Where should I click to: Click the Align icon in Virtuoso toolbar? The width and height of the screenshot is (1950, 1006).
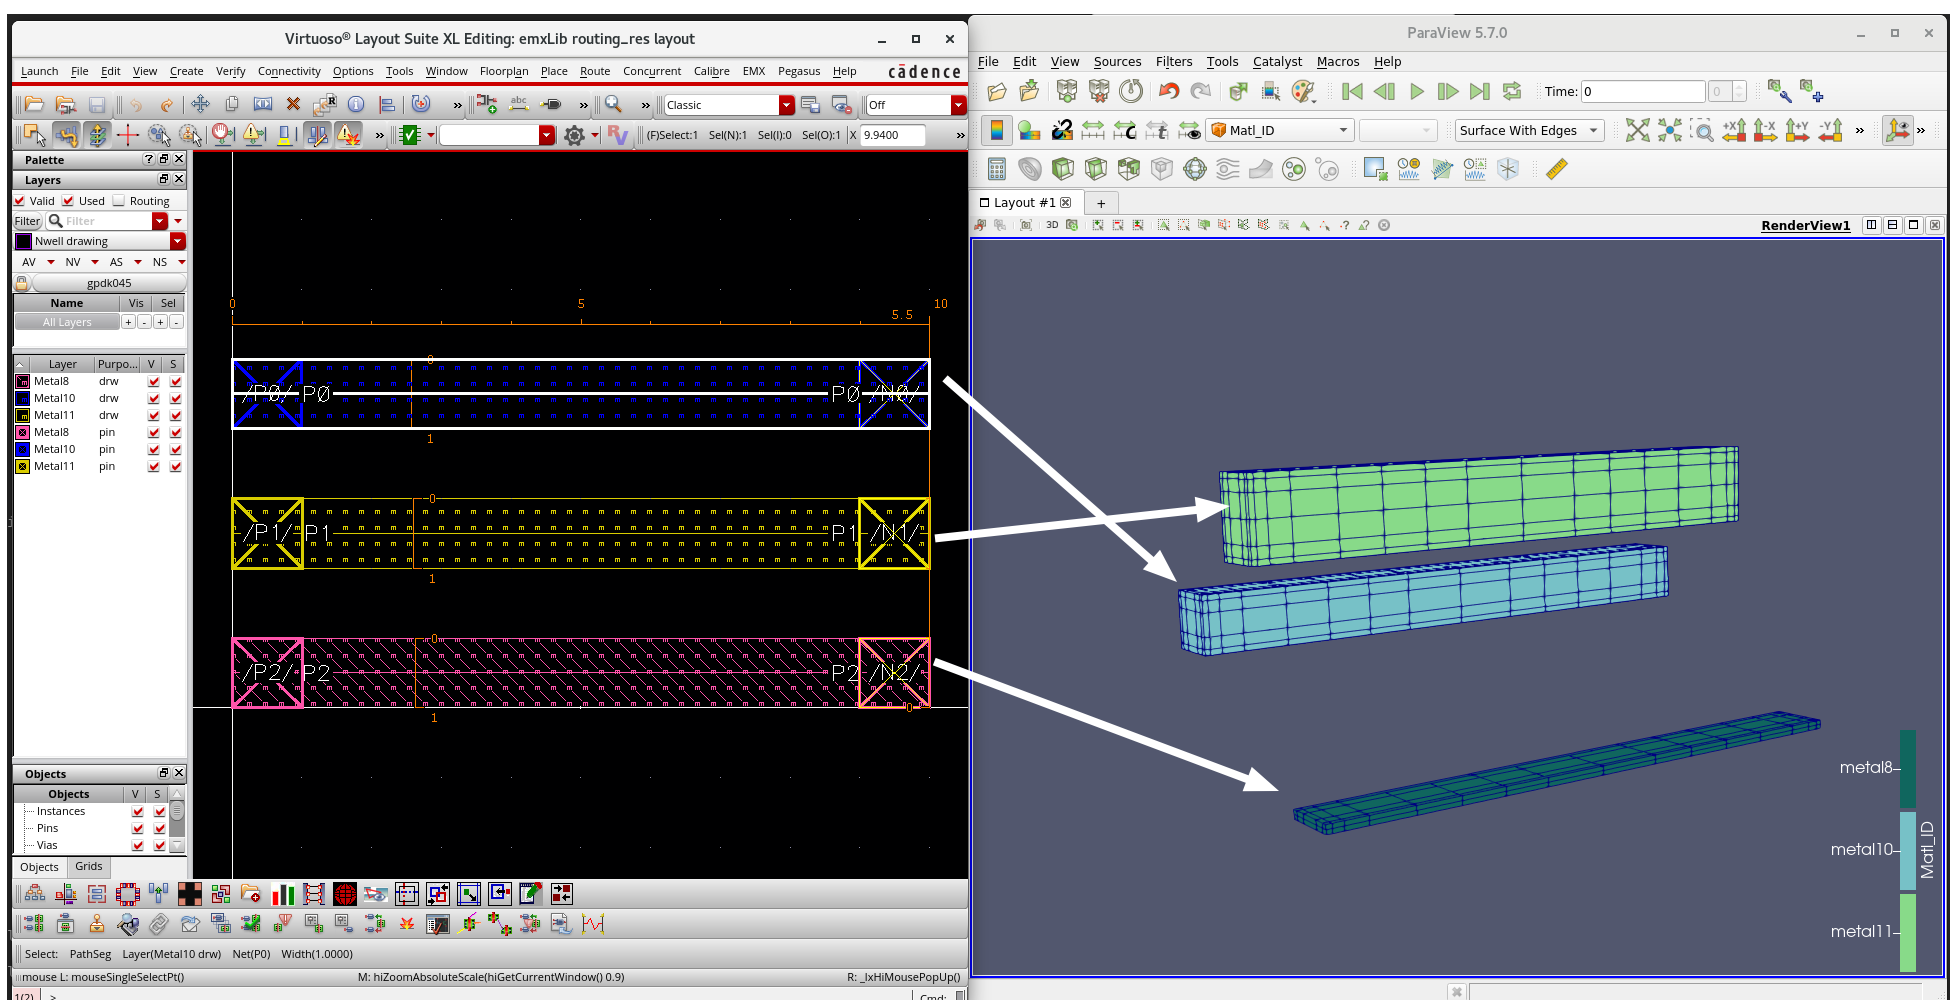coord(387,104)
